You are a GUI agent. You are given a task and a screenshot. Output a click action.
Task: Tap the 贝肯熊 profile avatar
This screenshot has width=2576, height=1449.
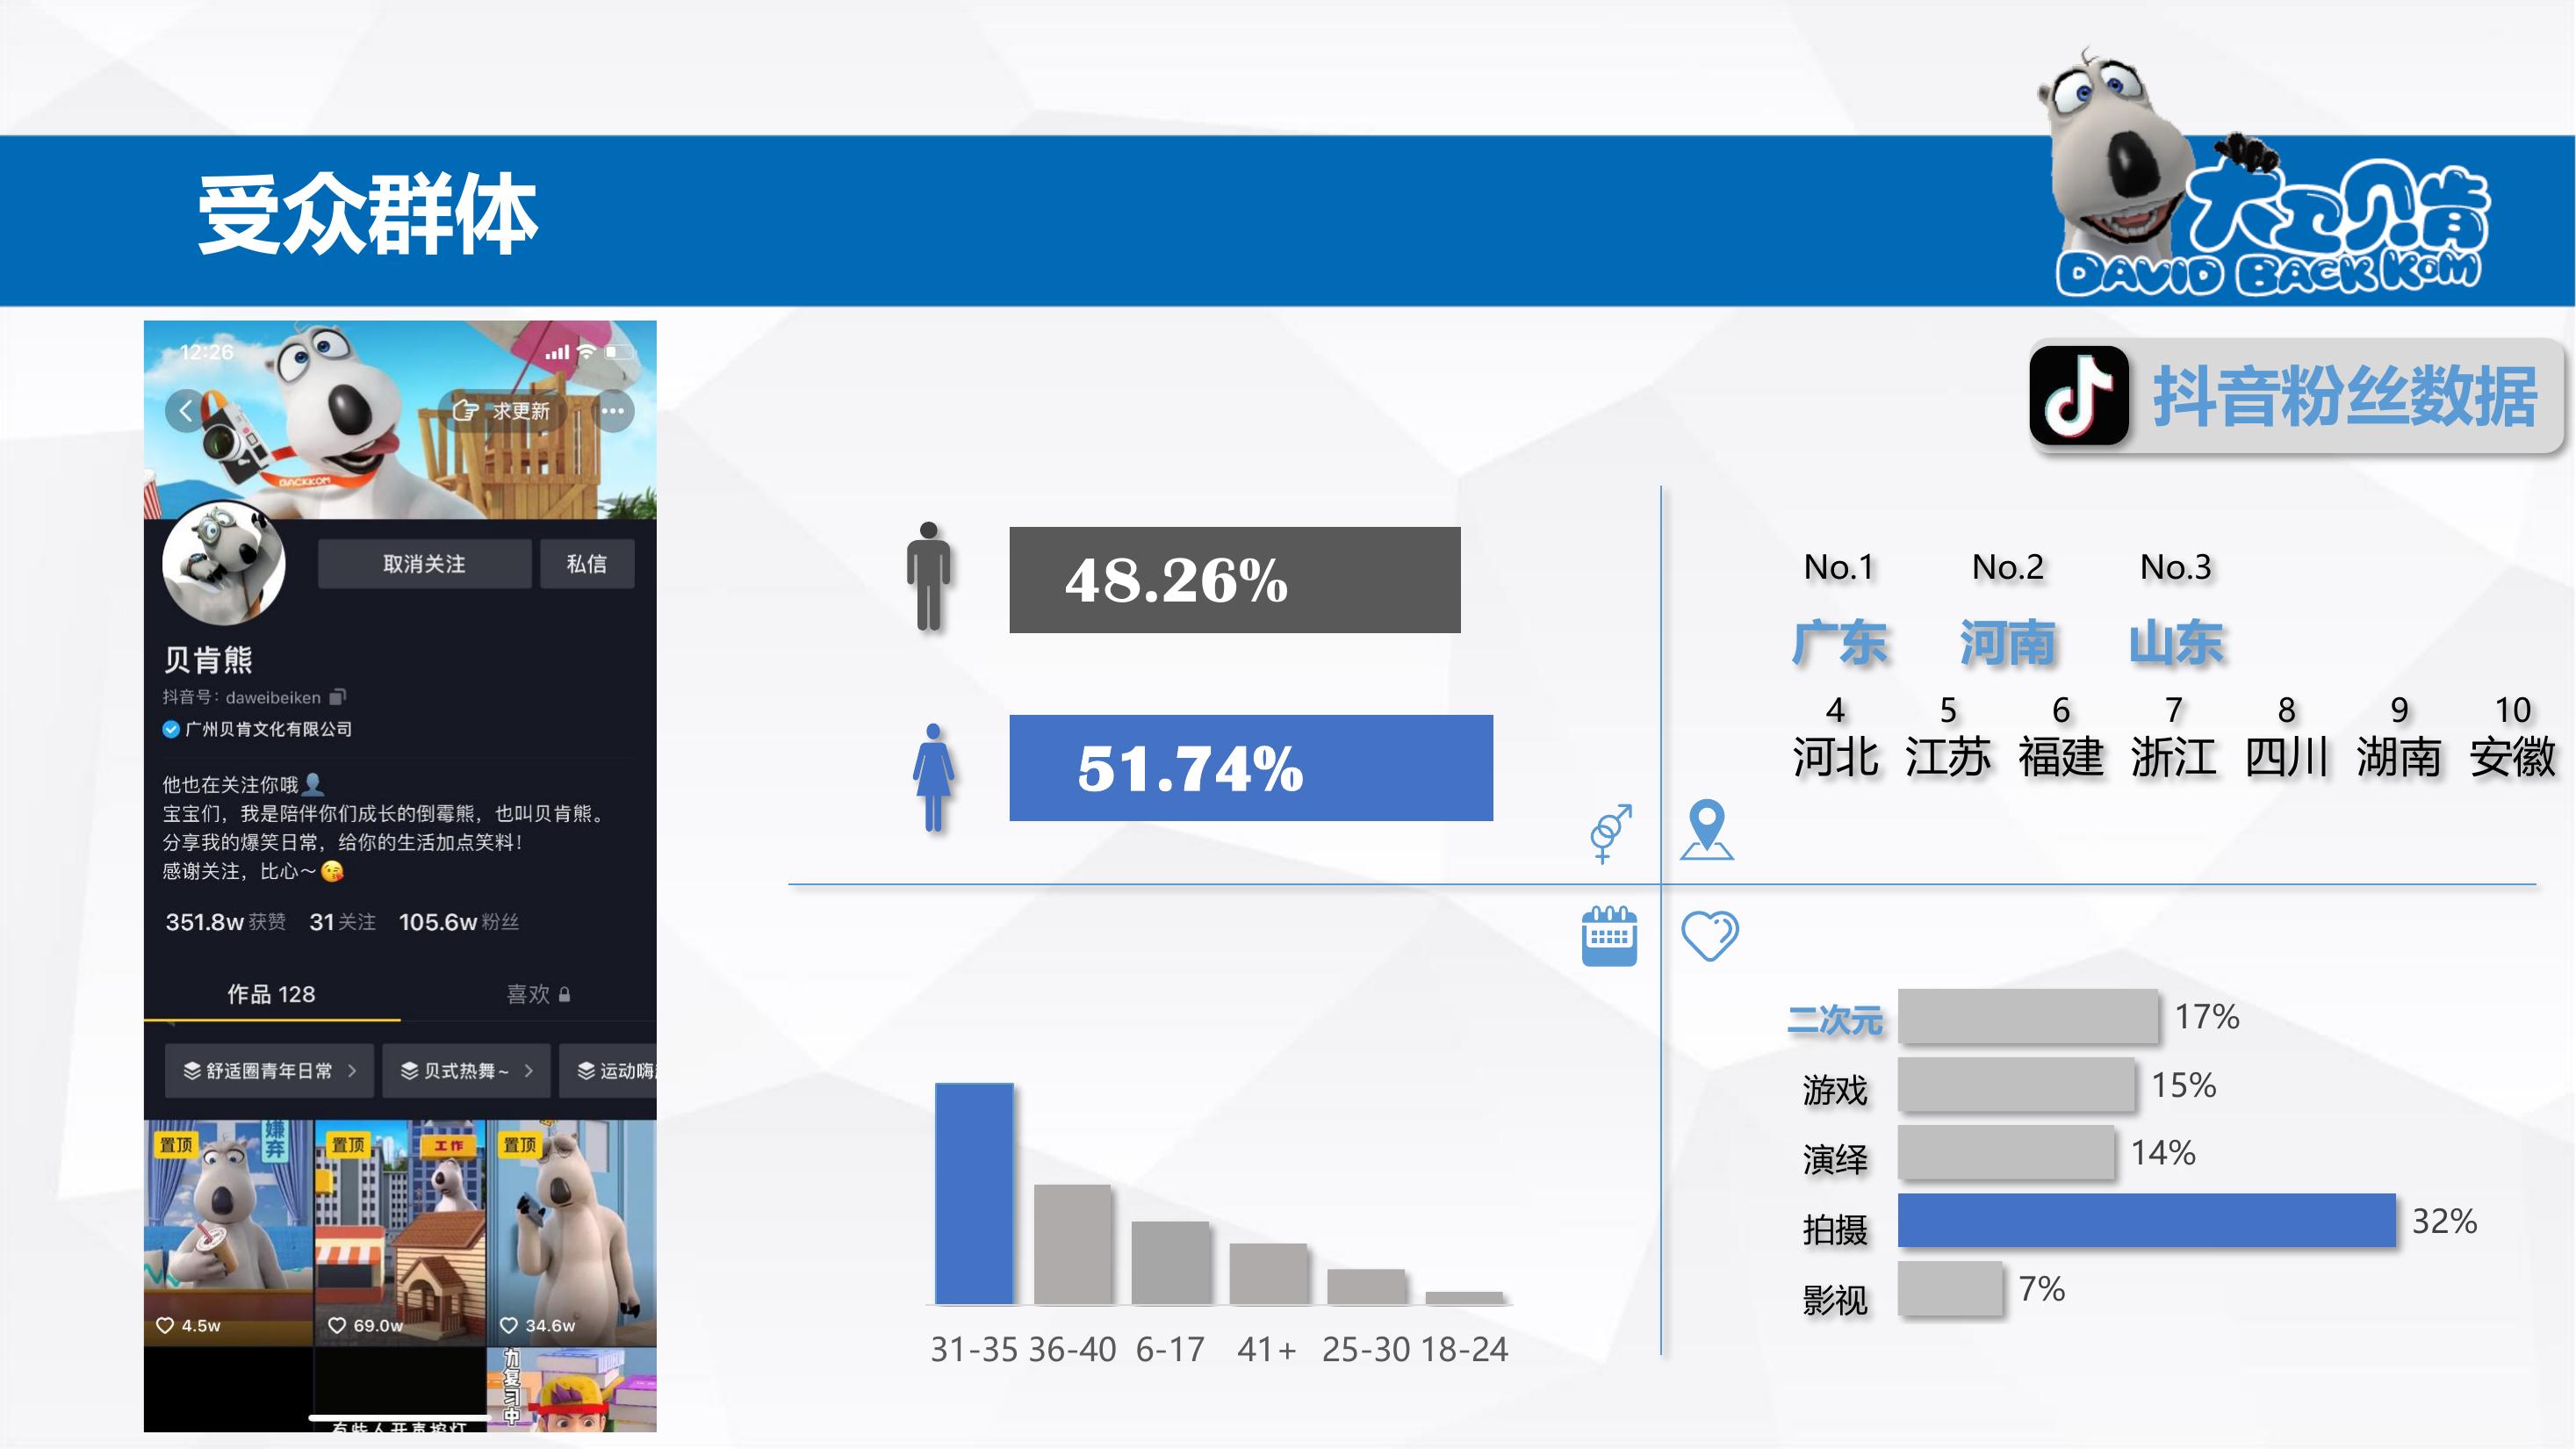click(224, 564)
